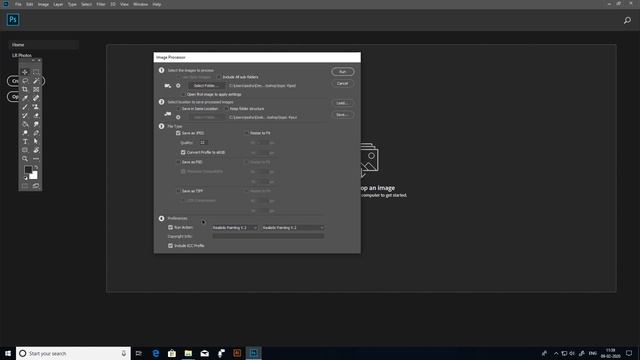Open the Home tab in left sidebar

43,45
